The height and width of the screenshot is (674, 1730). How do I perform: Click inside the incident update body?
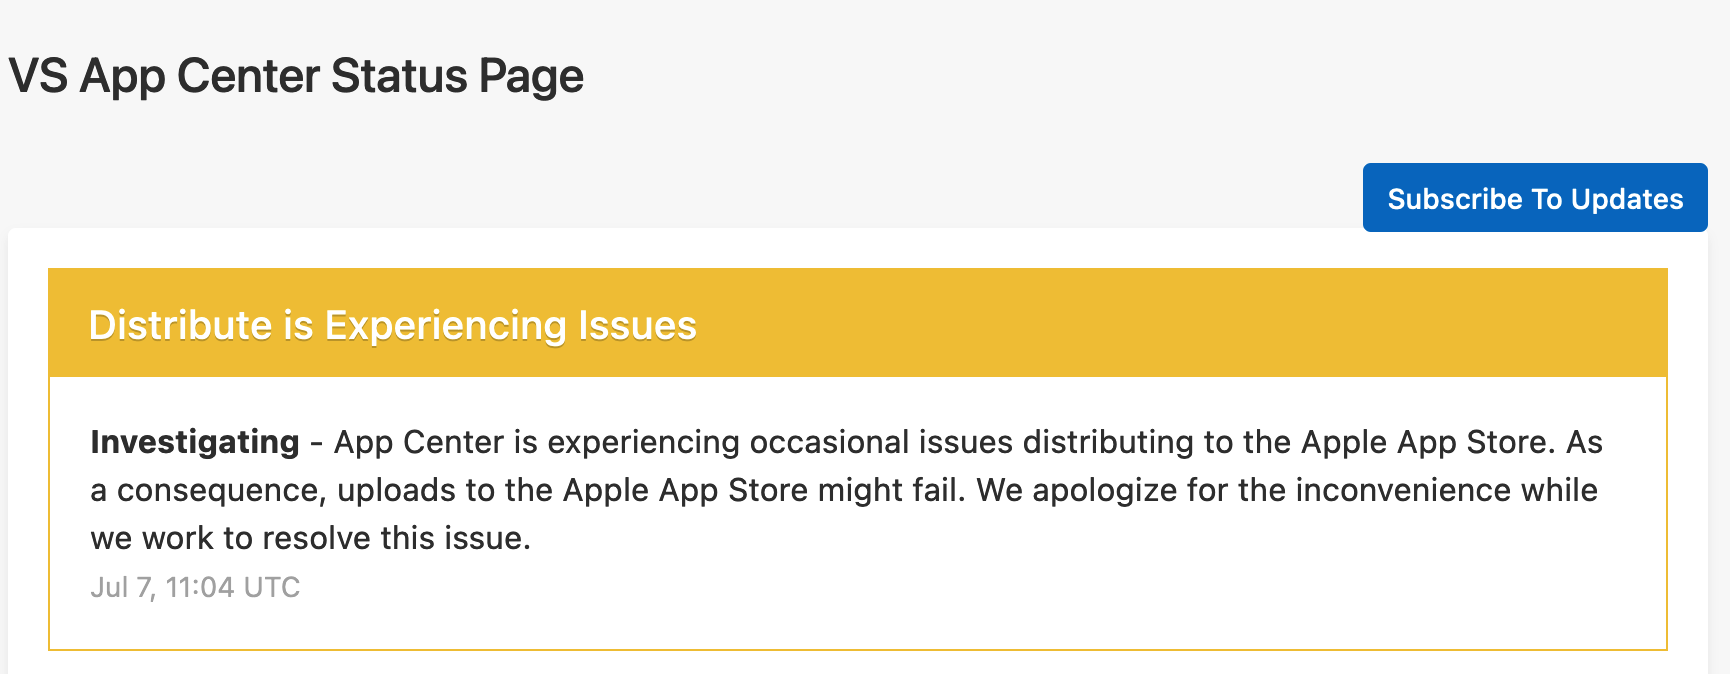point(800,490)
